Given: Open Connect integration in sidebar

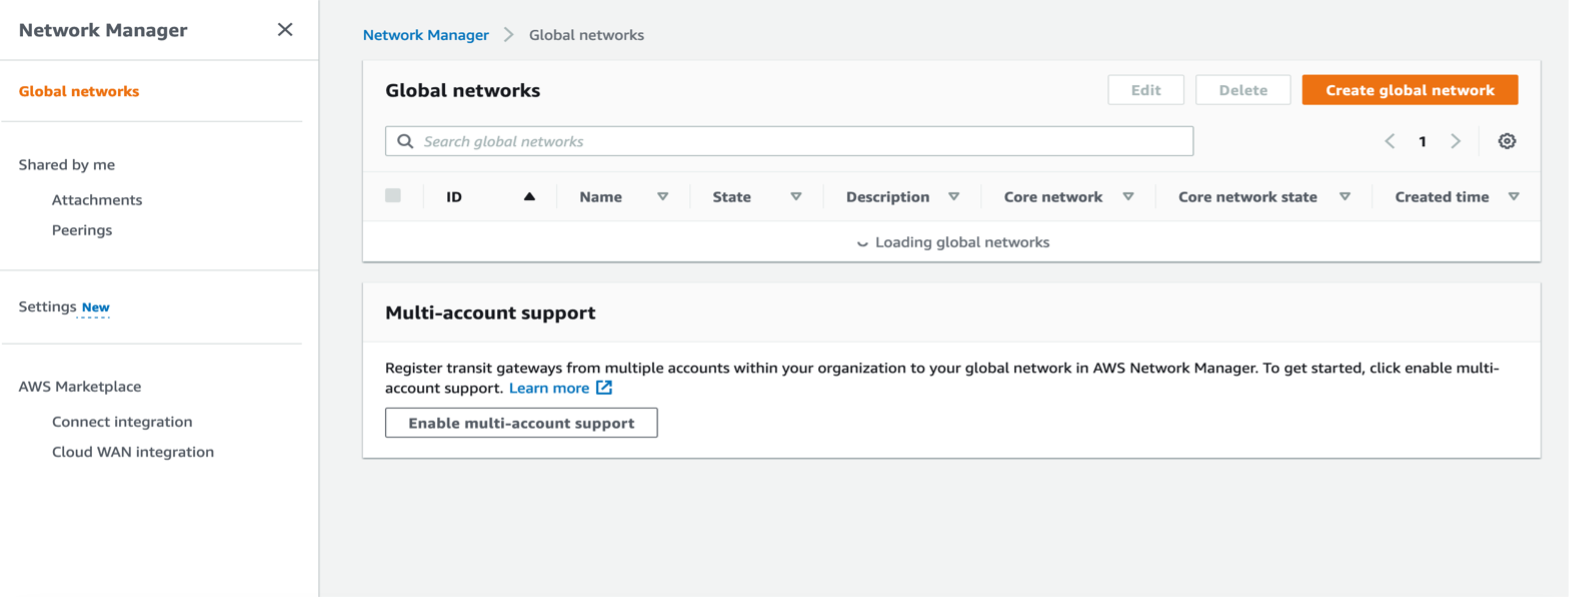Looking at the screenshot, I should pyautogui.click(x=122, y=422).
